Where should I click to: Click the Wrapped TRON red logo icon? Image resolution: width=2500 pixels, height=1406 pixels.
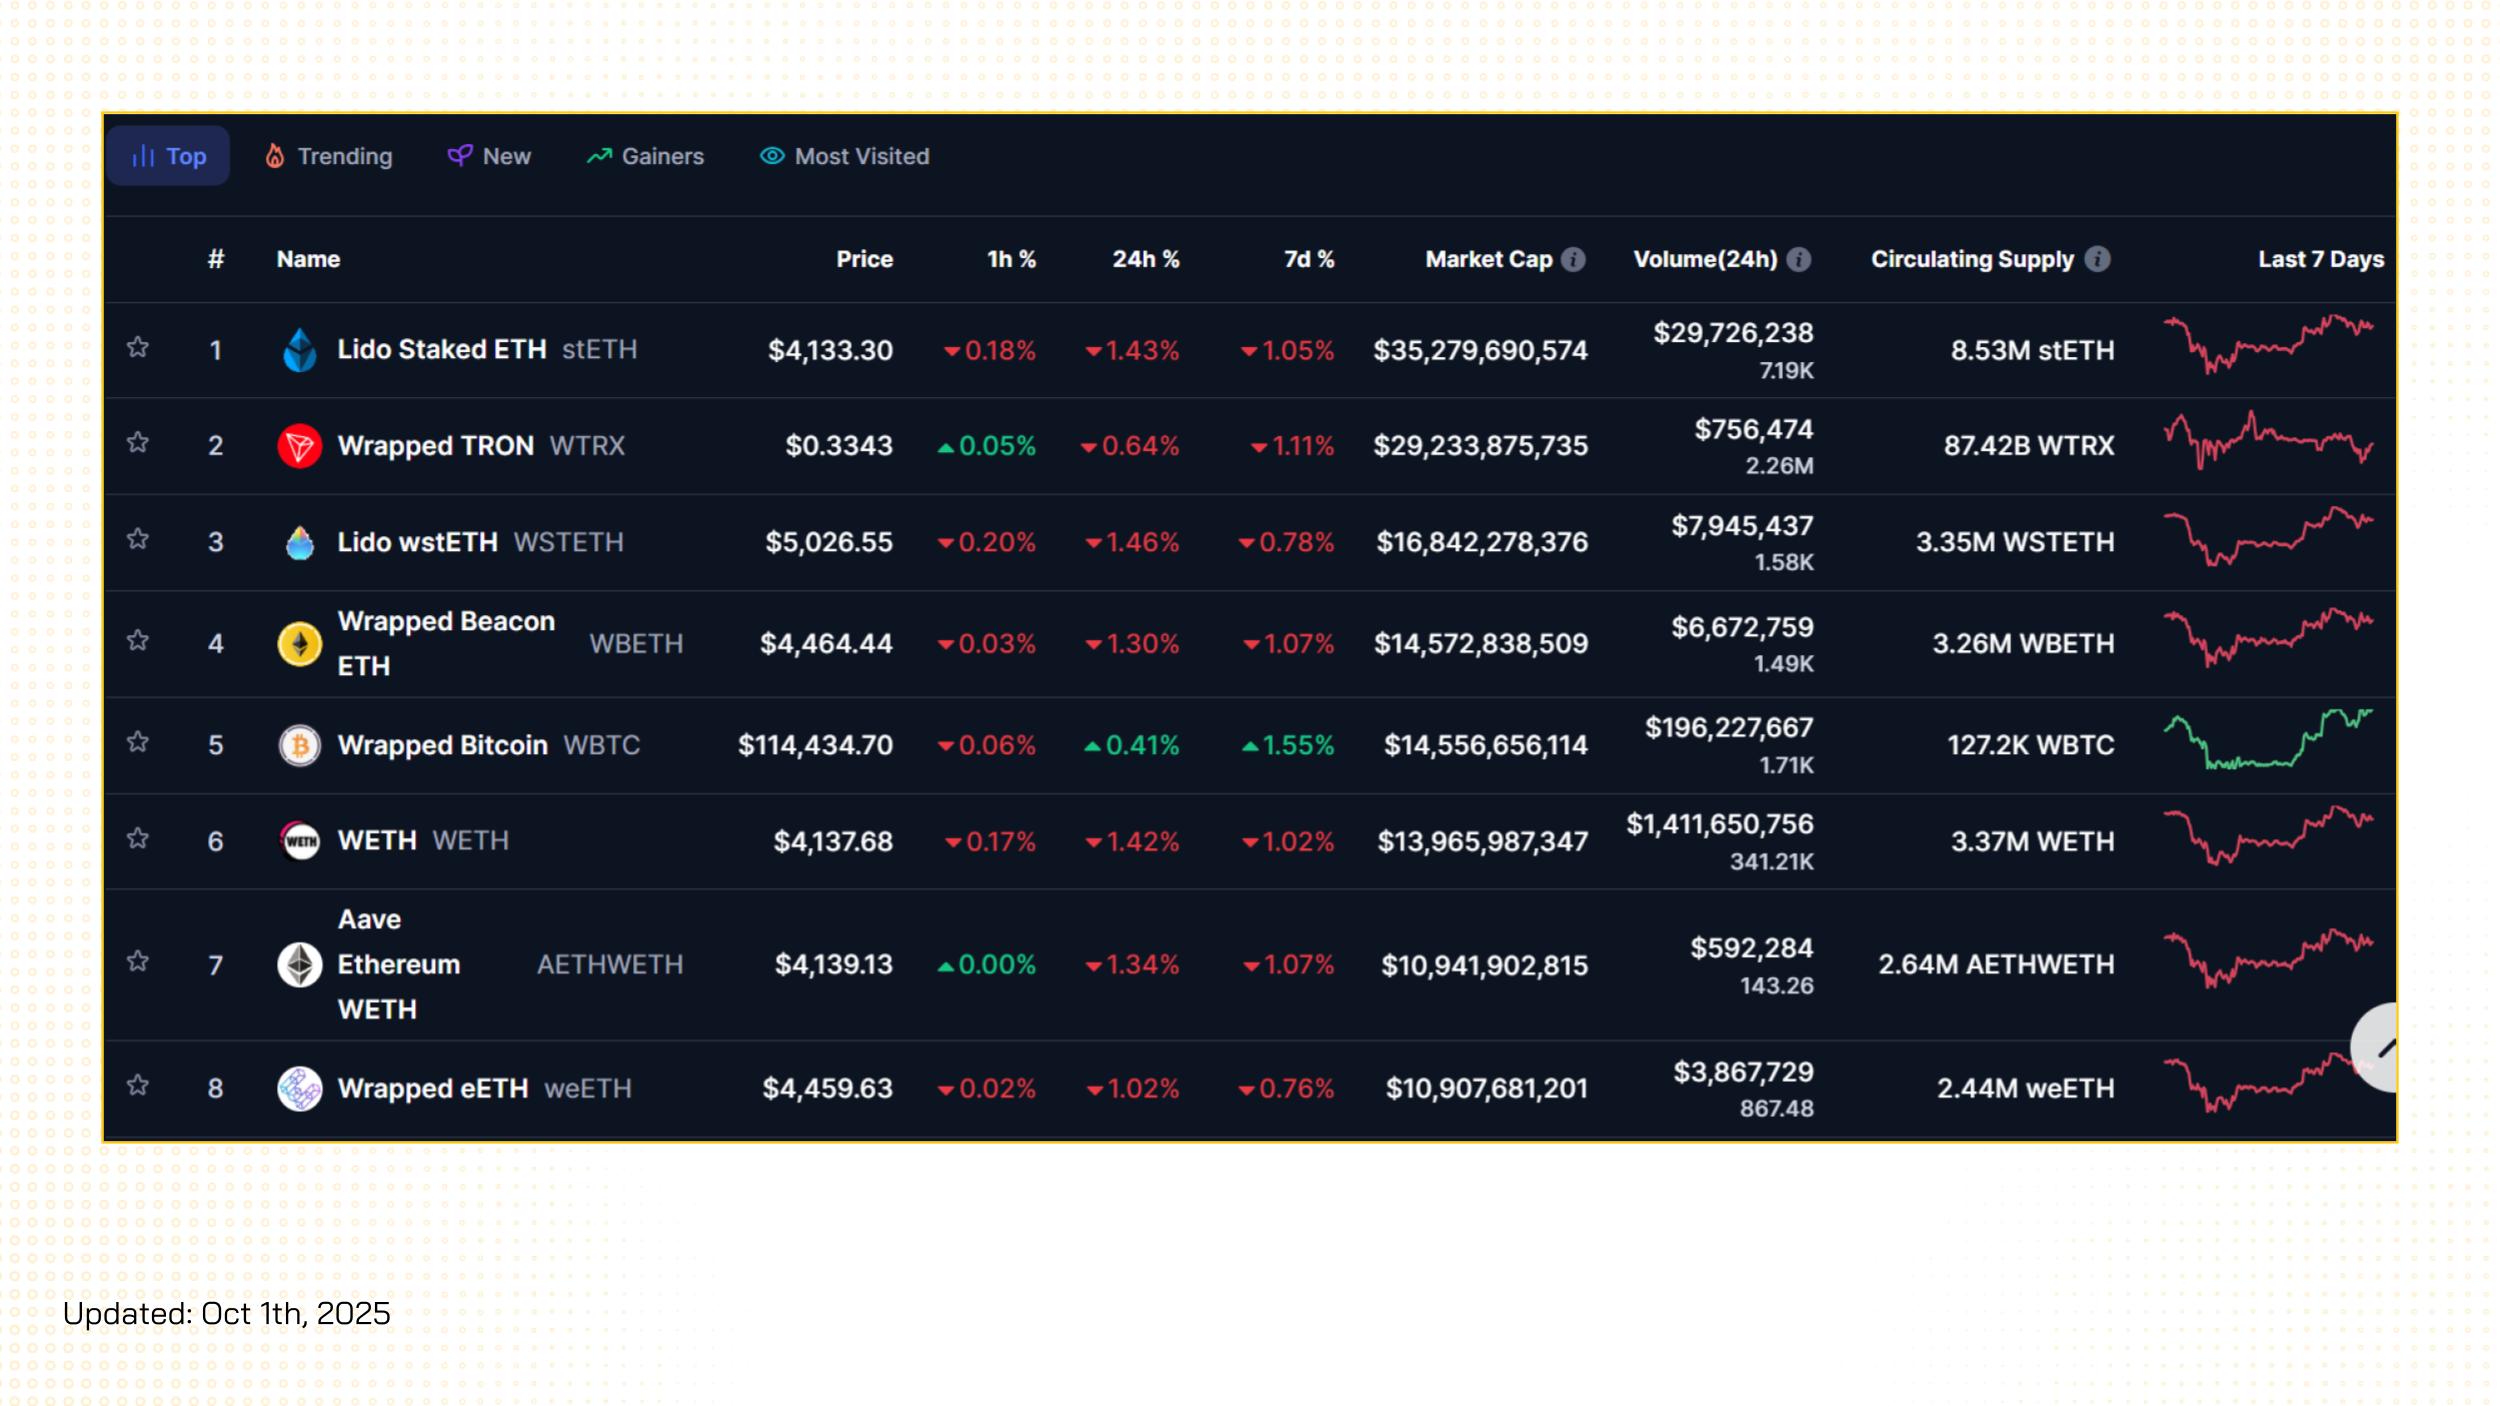point(299,446)
